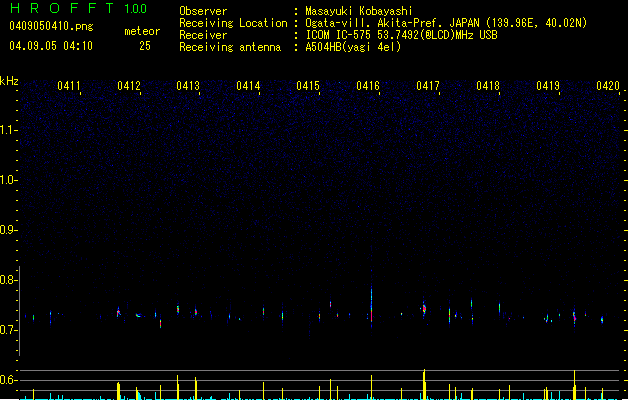Click the 0.8 frequency axis label
Image resolution: width=629 pixels, height=400 pixels.
[x=8, y=280]
